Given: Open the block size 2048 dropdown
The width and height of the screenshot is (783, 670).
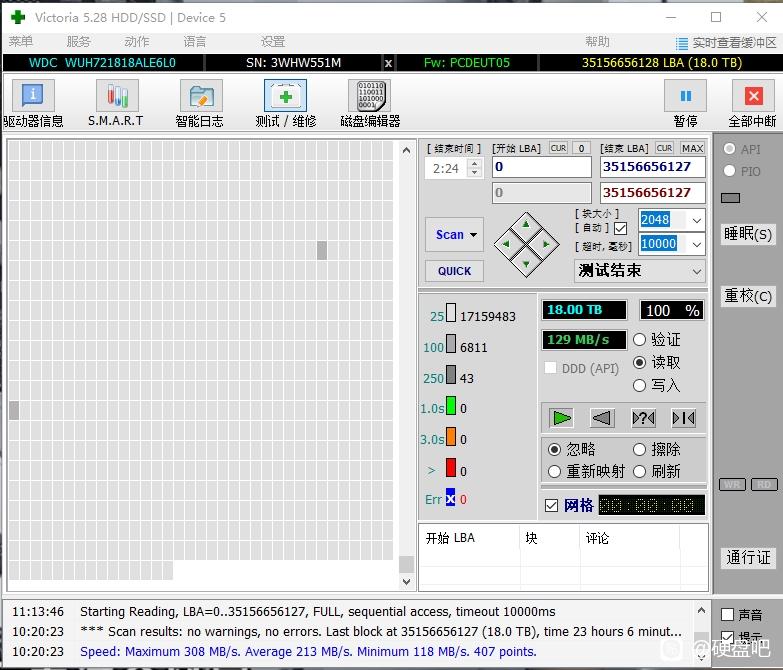Looking at the screenshot, I should tap(697, 220).
